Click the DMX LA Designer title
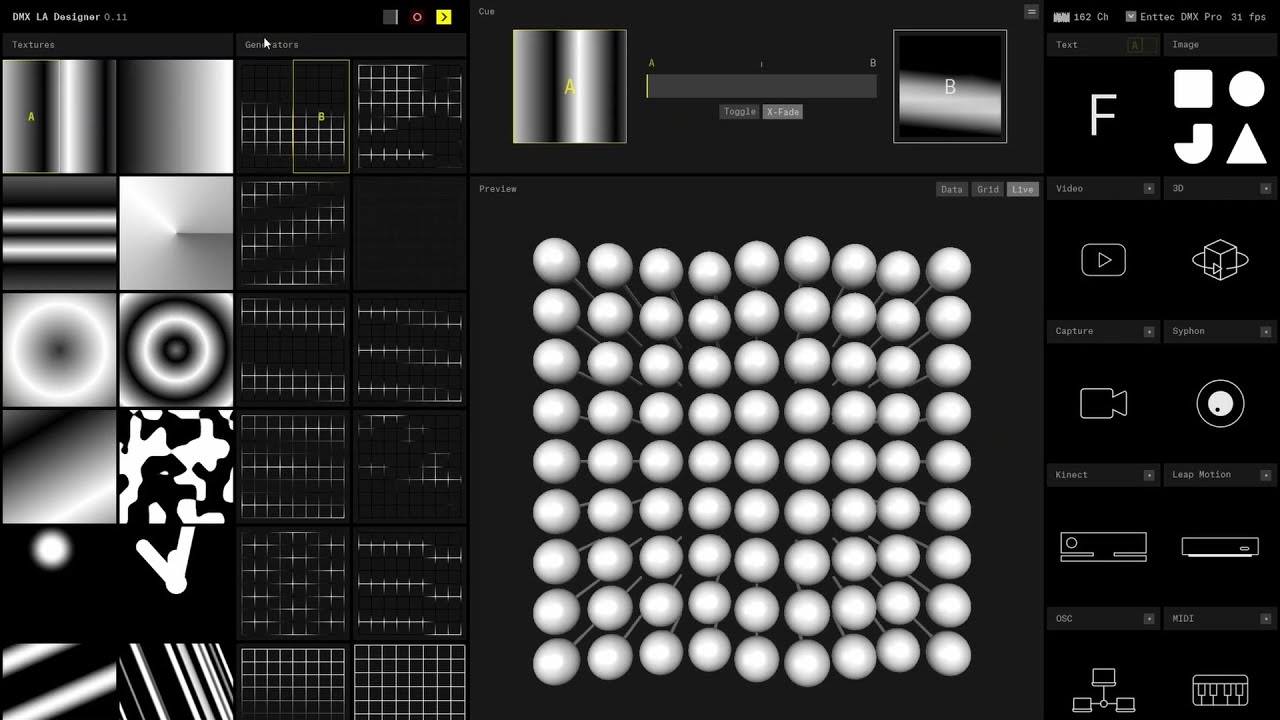 pyautogui.click(x=56, y=17)
